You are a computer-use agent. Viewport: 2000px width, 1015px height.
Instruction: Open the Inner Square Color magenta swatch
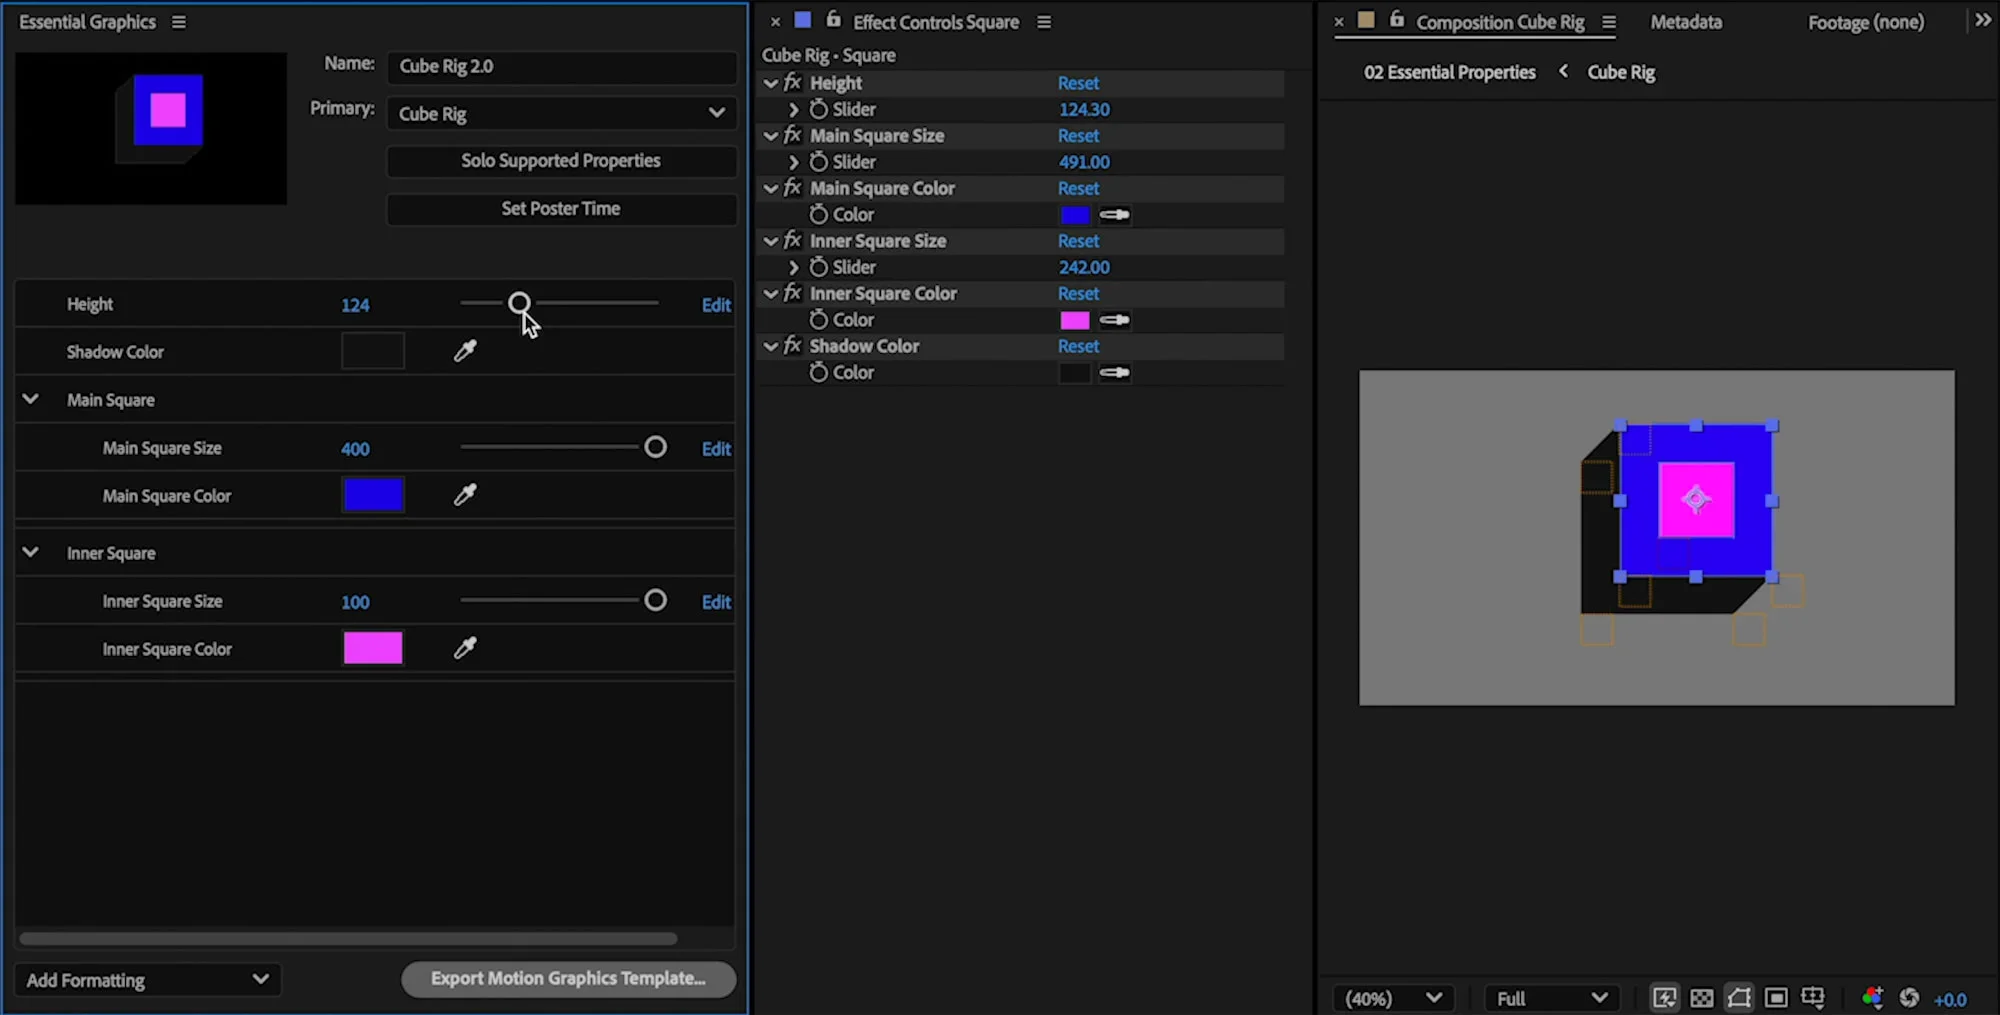(x=373, y=648)
